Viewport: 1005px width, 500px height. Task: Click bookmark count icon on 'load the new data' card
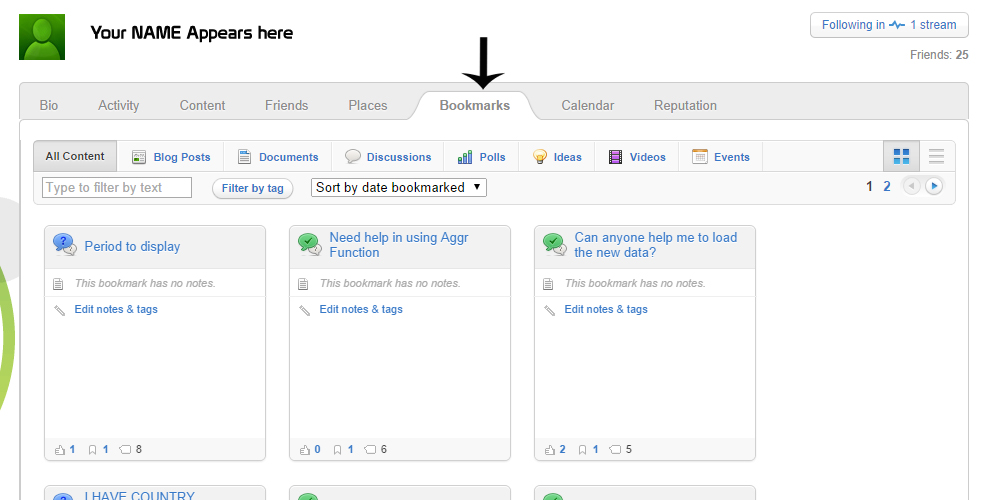[x=582, y=449]
